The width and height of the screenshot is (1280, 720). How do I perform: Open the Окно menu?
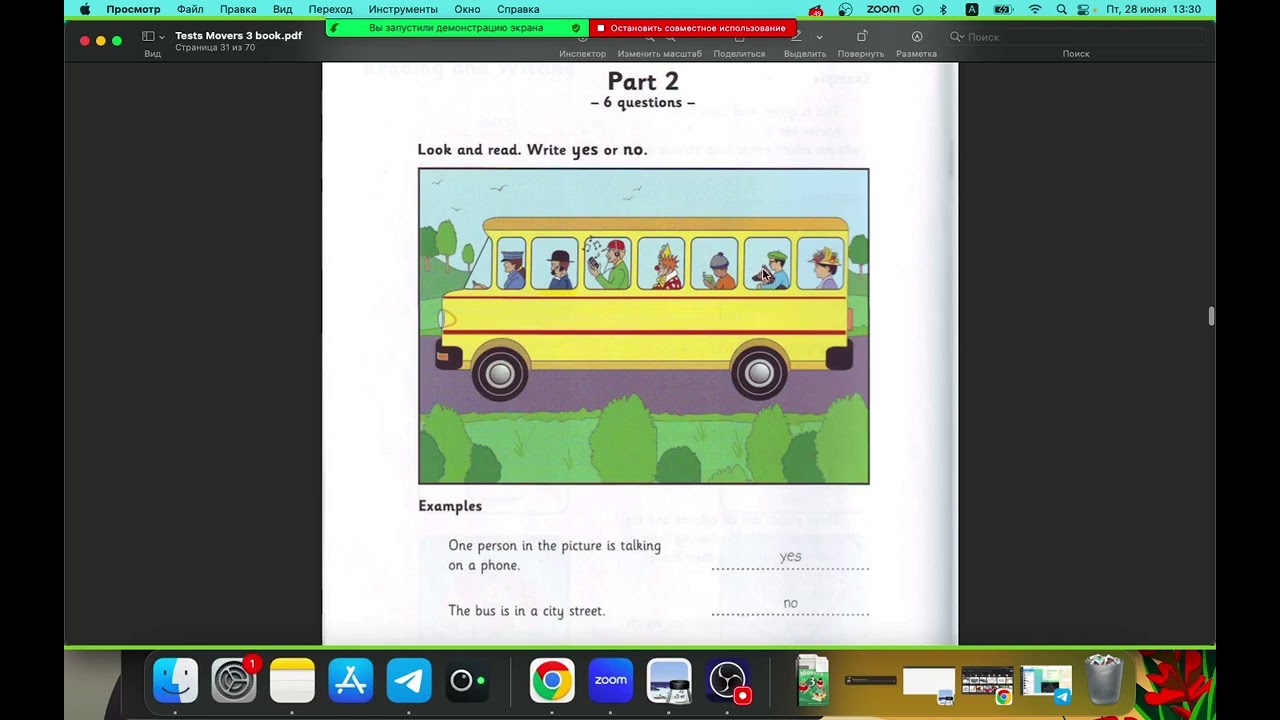click(467, 9)
